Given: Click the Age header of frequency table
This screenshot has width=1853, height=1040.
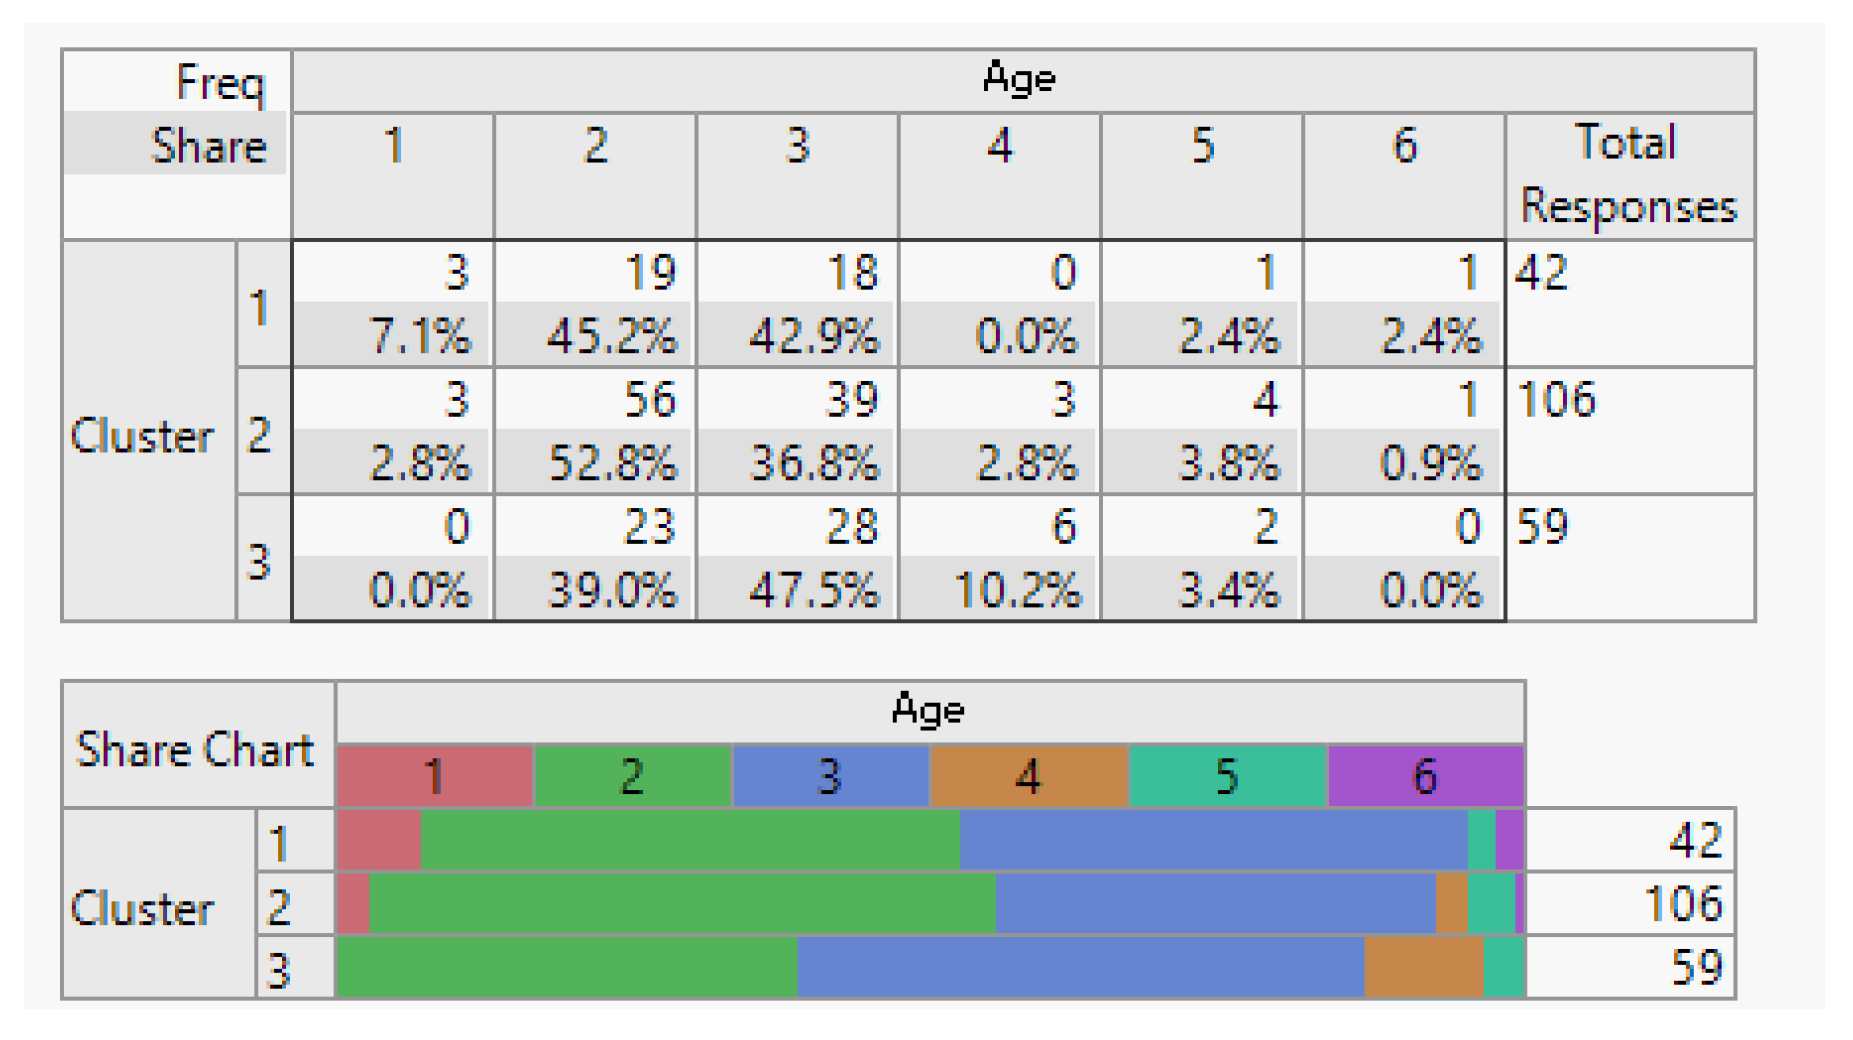Looking at the screenshot, I should (1020, 79).
